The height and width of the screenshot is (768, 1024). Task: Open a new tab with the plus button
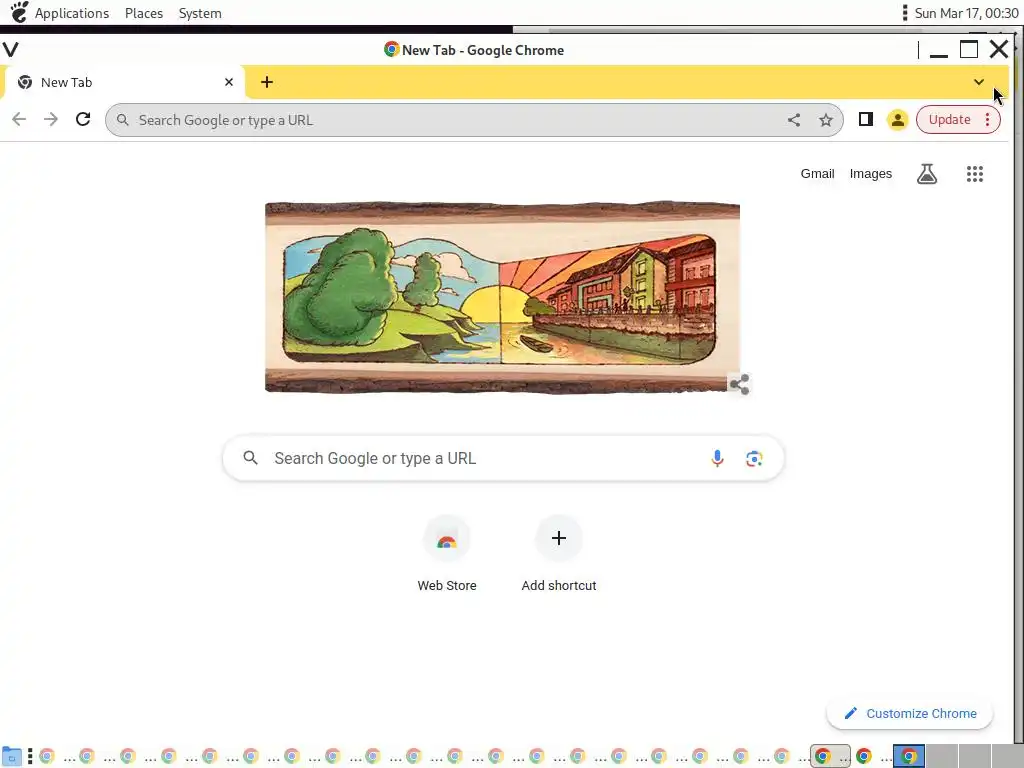coord(266,82)
